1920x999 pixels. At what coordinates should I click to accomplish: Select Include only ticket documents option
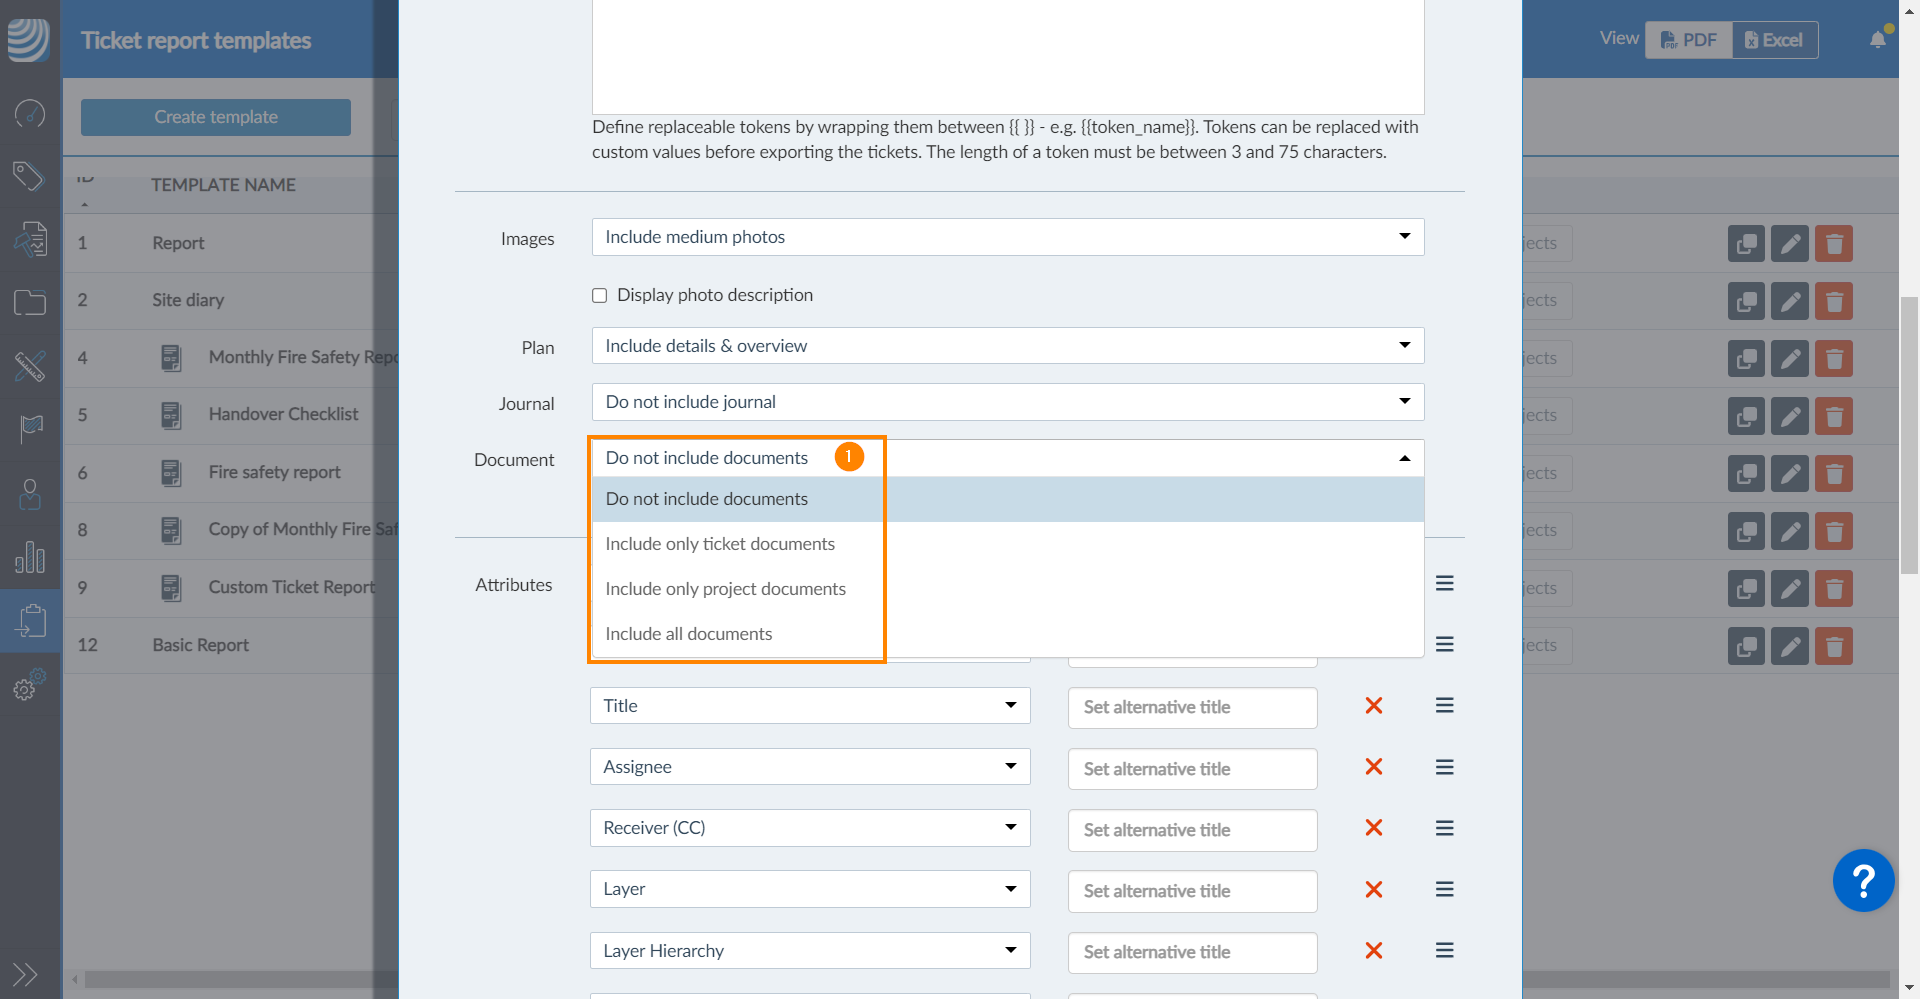click(720, 544)
